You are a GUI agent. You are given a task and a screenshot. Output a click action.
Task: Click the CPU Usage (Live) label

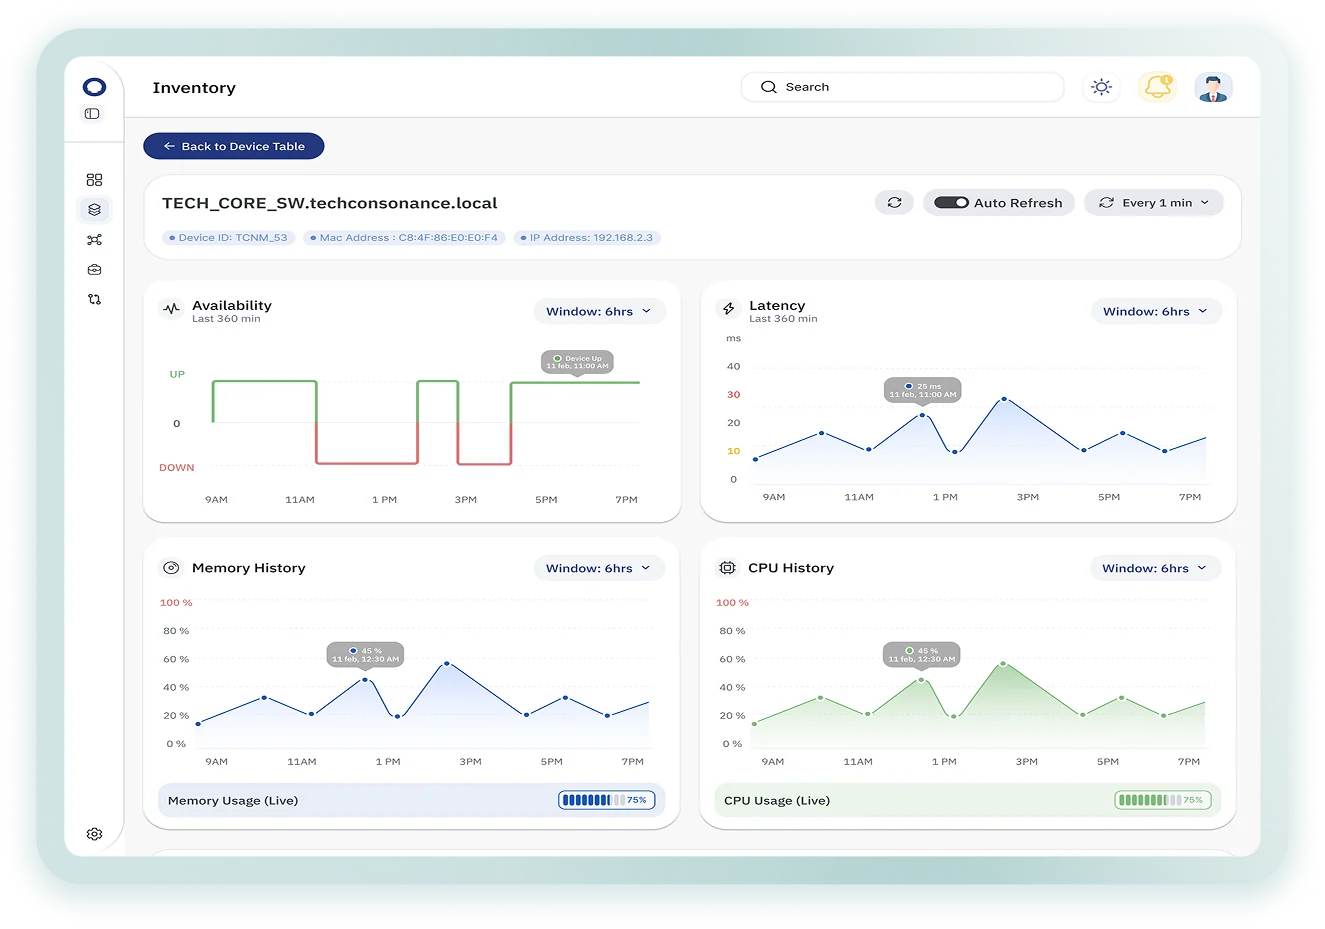tap(777, 801)
